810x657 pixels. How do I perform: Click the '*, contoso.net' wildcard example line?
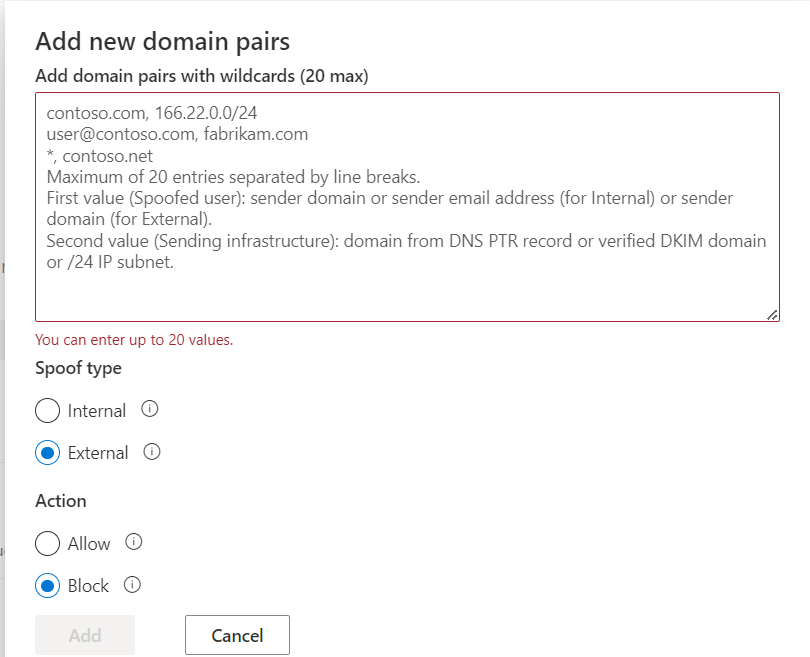[99, 155]
